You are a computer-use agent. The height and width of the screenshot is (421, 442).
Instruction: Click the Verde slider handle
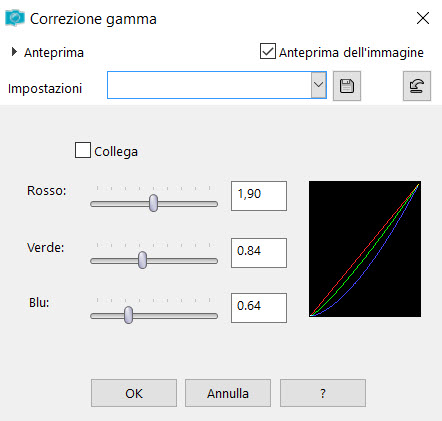pos(142,260)
